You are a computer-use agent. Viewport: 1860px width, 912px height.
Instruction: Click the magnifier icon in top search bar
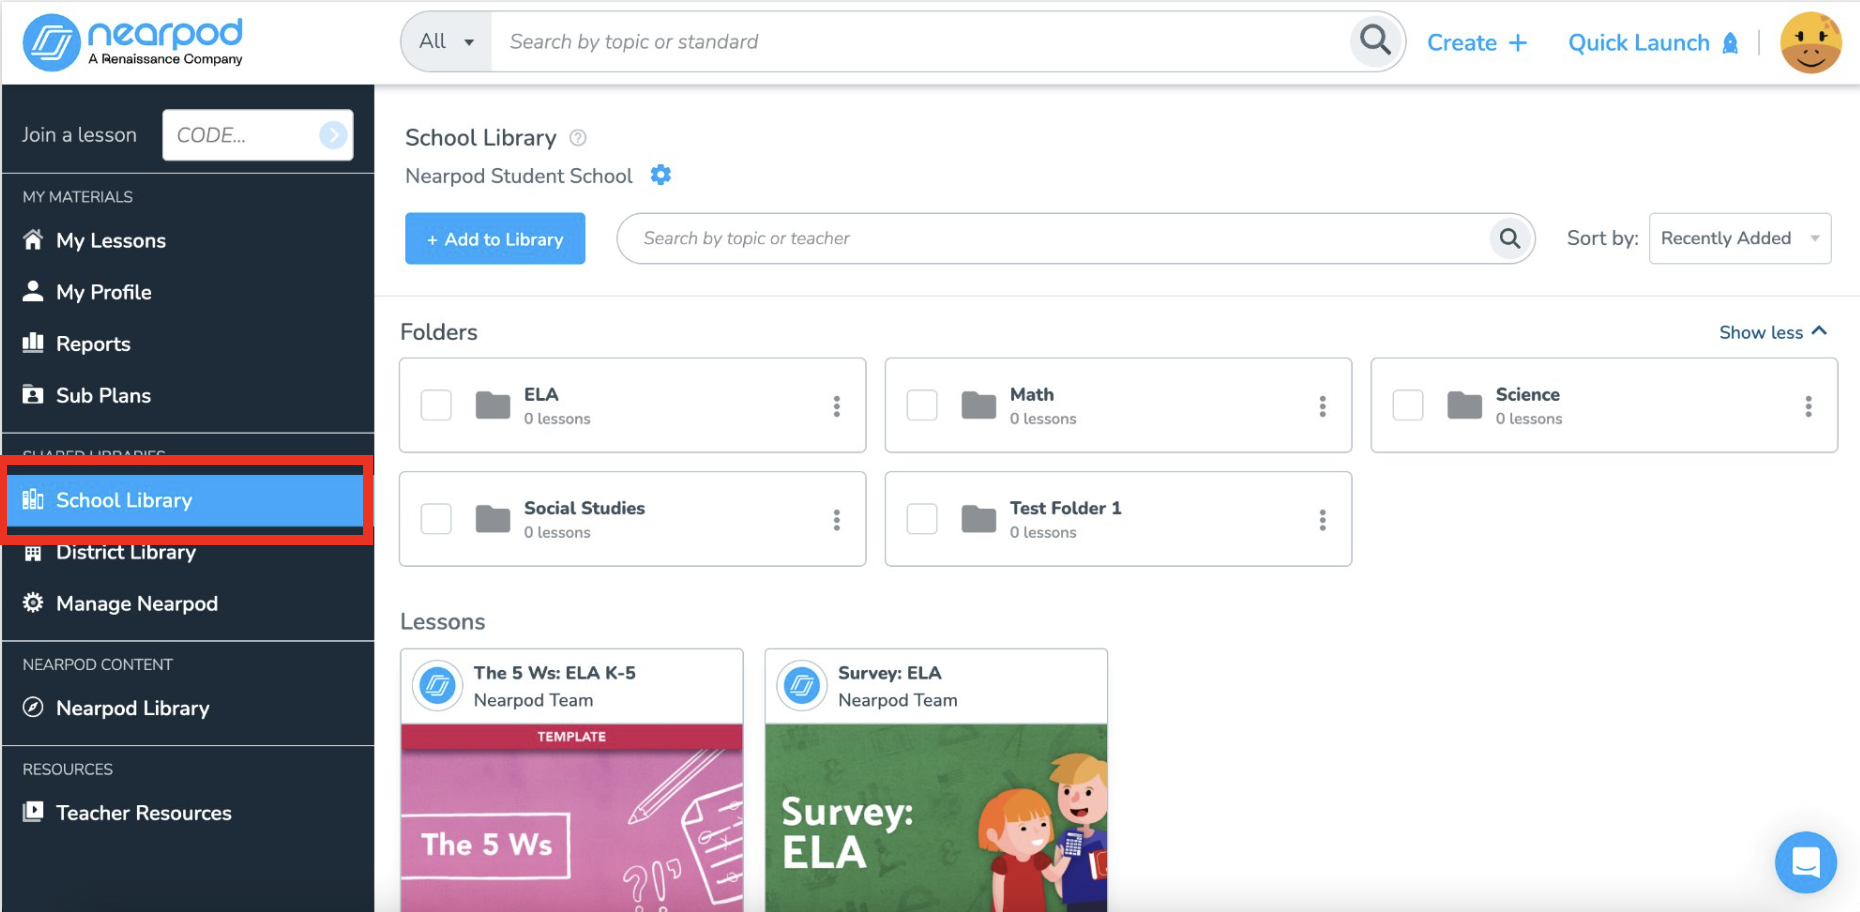click(x=1376, y=41)
